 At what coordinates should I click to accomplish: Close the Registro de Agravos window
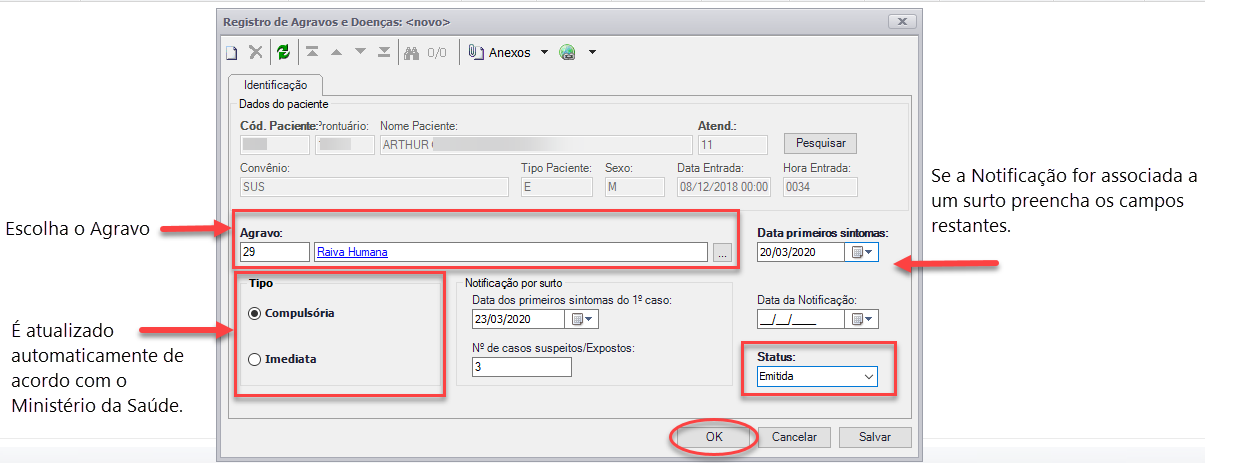(902, 21)
